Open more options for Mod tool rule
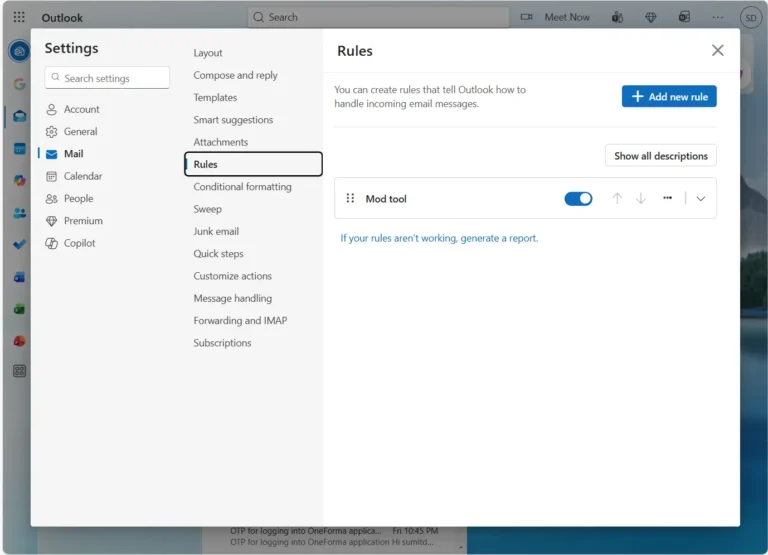Screen dimensions: 768x555 point(667,198)
